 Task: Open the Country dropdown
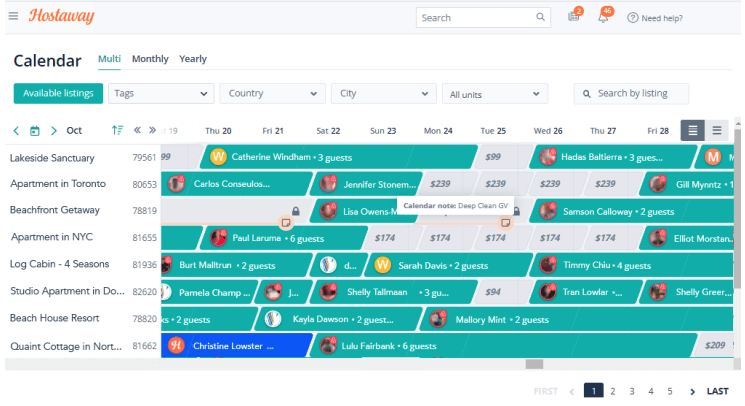click(x=272, y=94)
